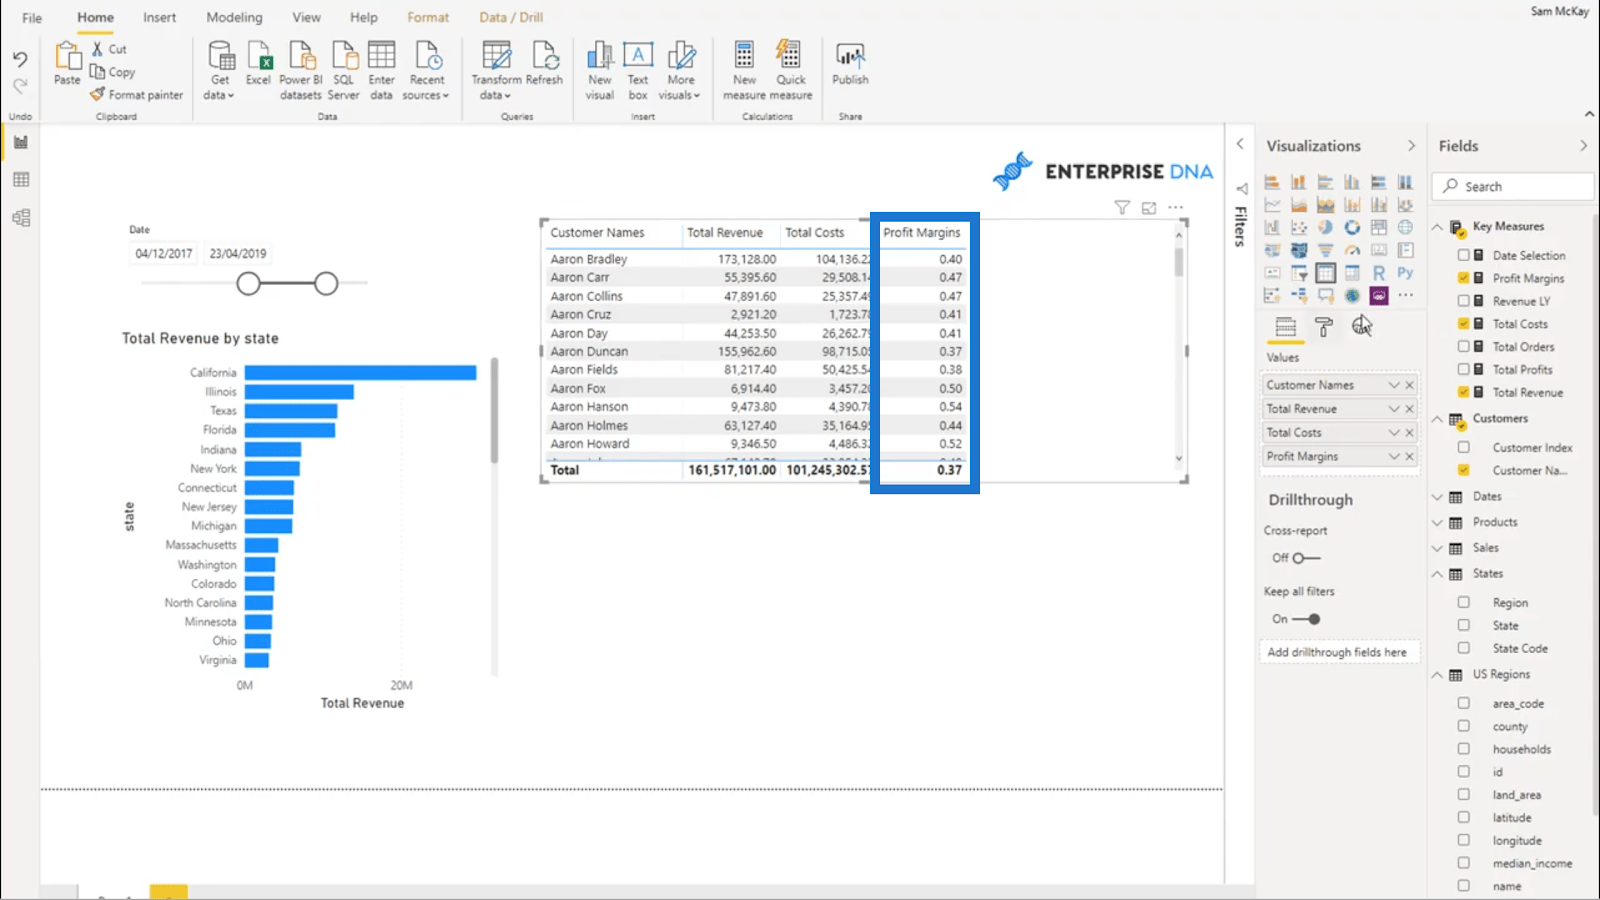The width and height of the screenshot is (1600, 900).
Task: Sort by Customer Names column header
Action: click(x=597, y=232)
